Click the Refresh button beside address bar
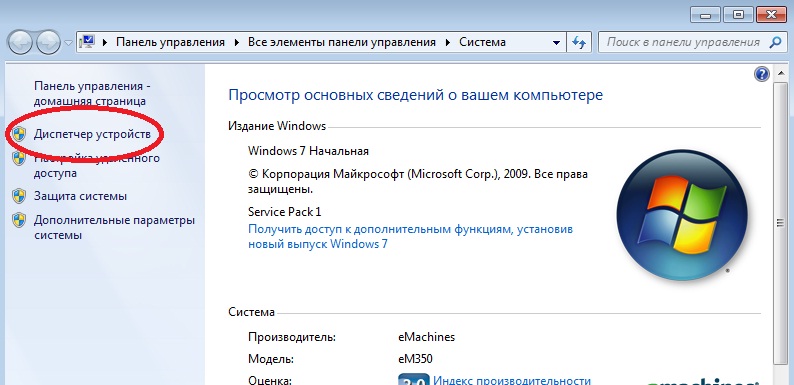 (x=579, y=43)
